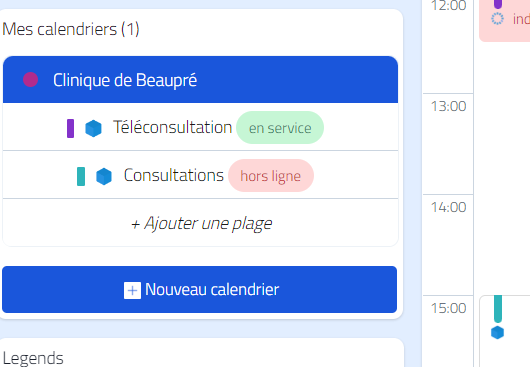Select the 14:00 time slot label

pyautogui.click(x=449, y=207)
